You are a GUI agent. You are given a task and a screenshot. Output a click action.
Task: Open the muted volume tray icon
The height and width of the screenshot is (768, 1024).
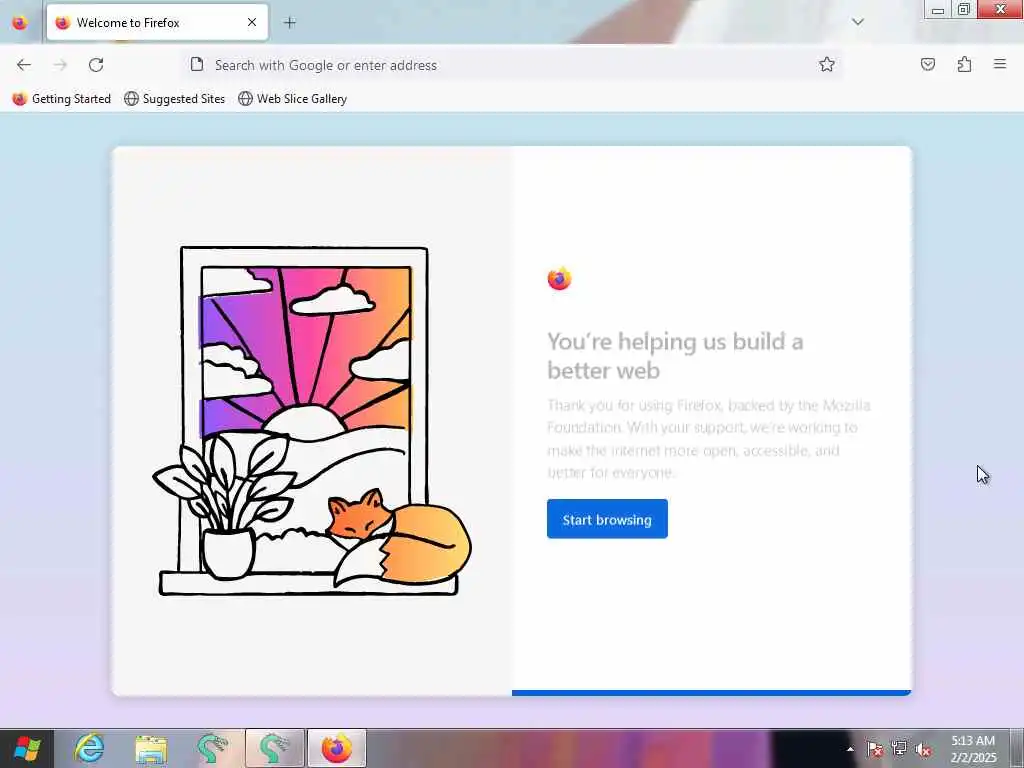click(x=923, y=750)
